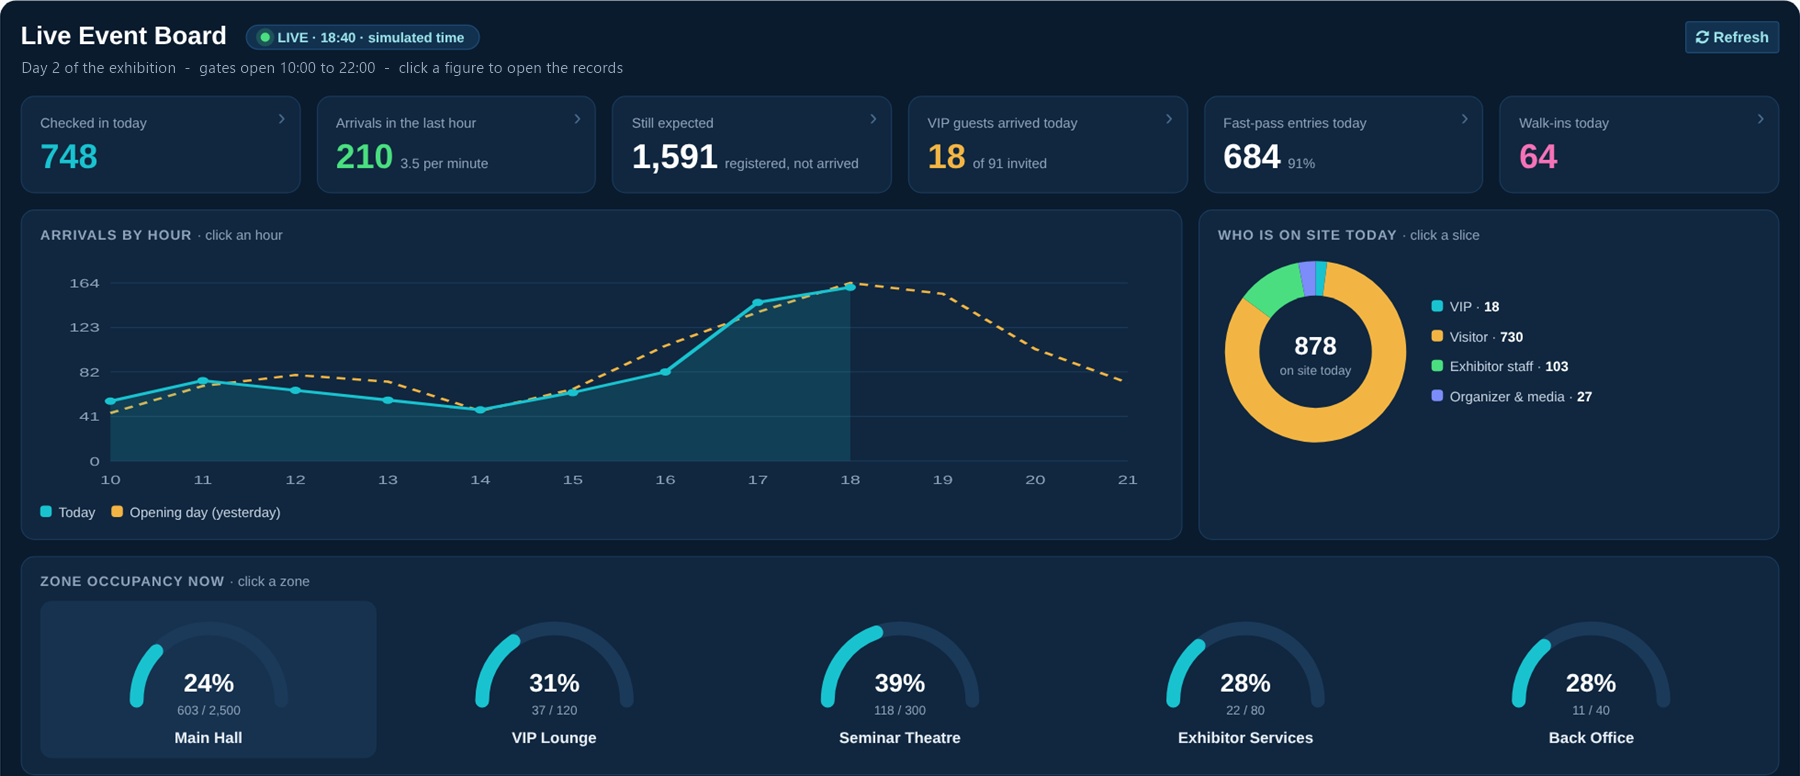
Task: Click the 748 checked-in figure
Action: pos(69,157)
